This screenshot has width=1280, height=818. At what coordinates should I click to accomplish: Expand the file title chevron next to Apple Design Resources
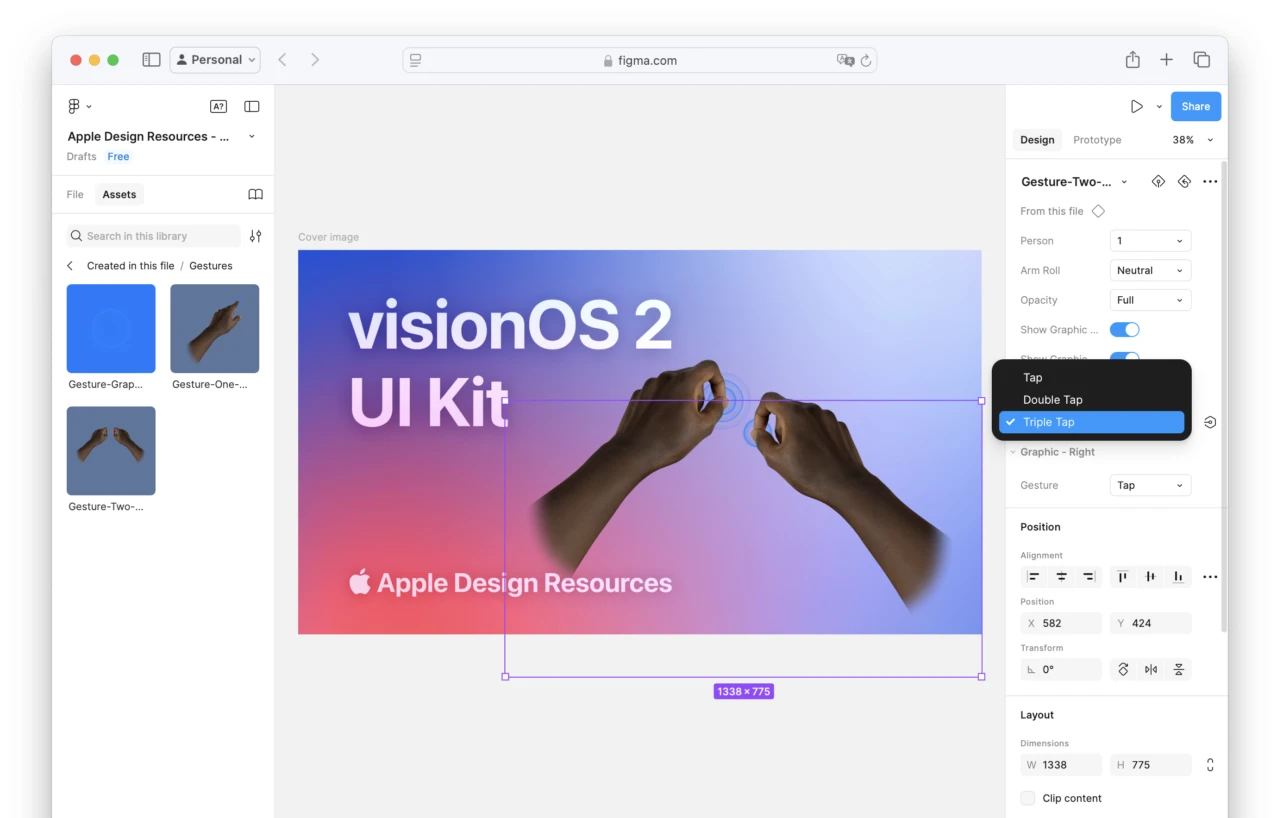point(252,136)
